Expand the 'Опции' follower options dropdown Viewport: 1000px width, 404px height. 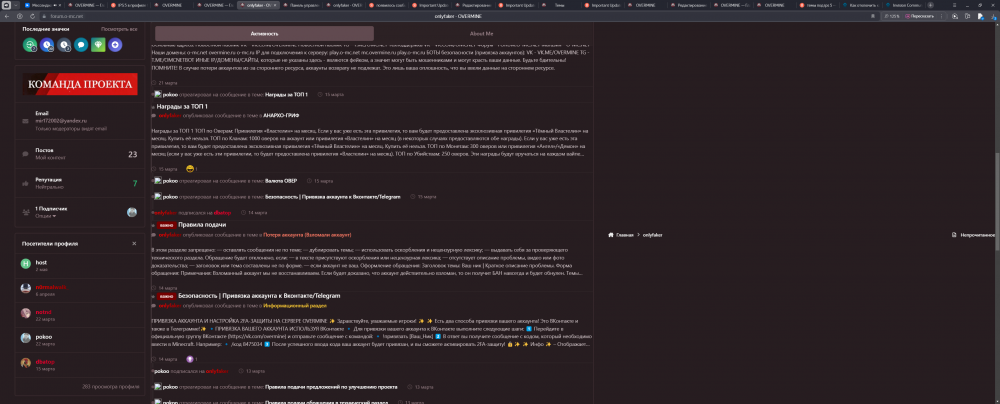coord(45,216)
